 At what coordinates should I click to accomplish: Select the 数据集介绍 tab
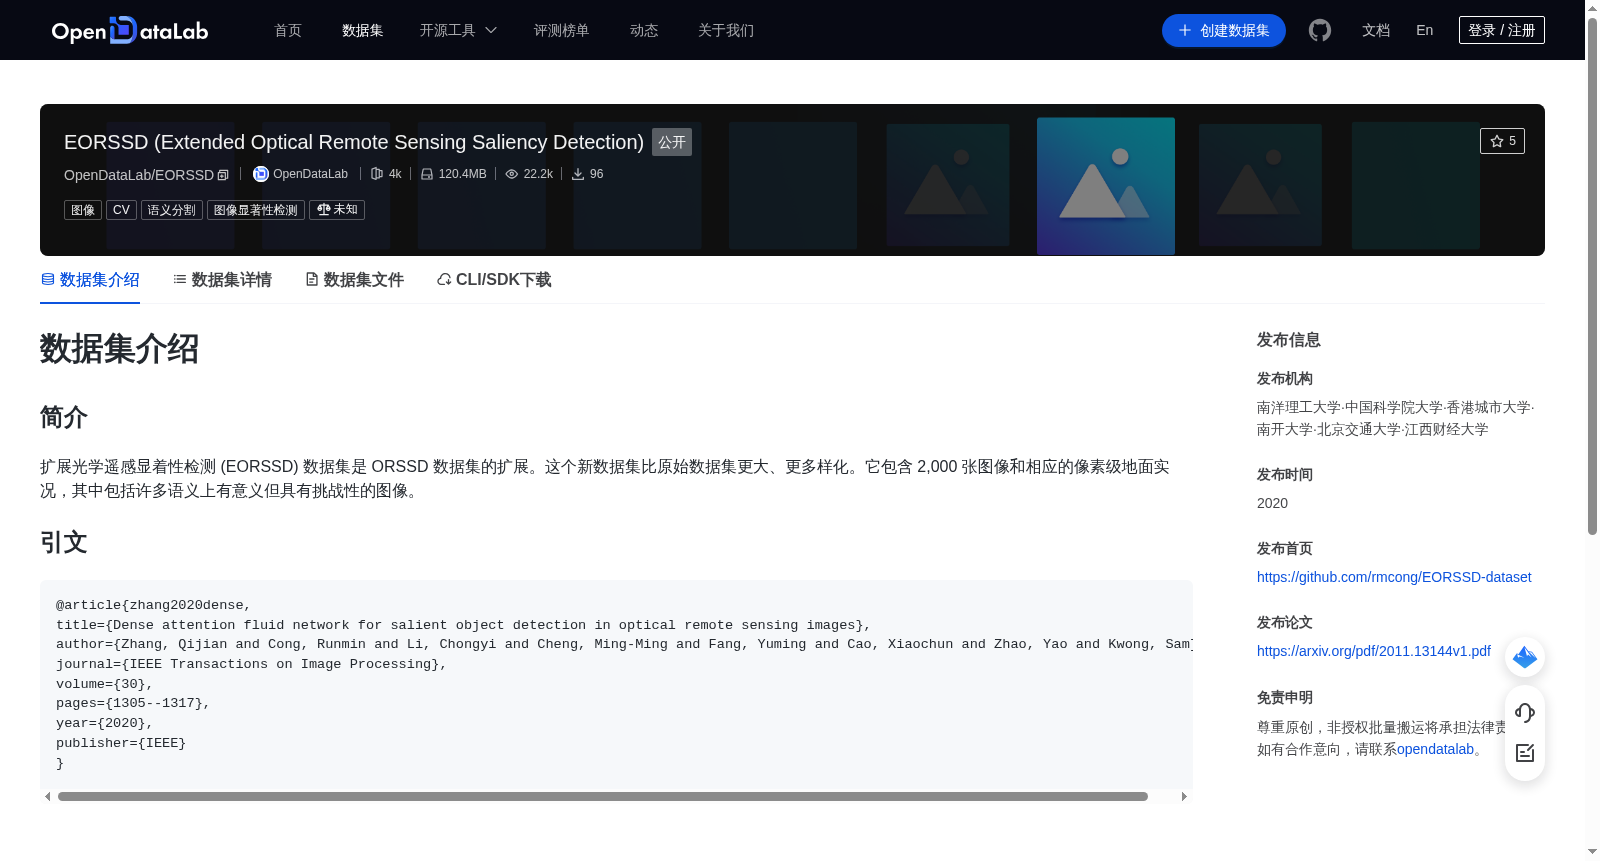pyautogui.click(x=90, y=280)
